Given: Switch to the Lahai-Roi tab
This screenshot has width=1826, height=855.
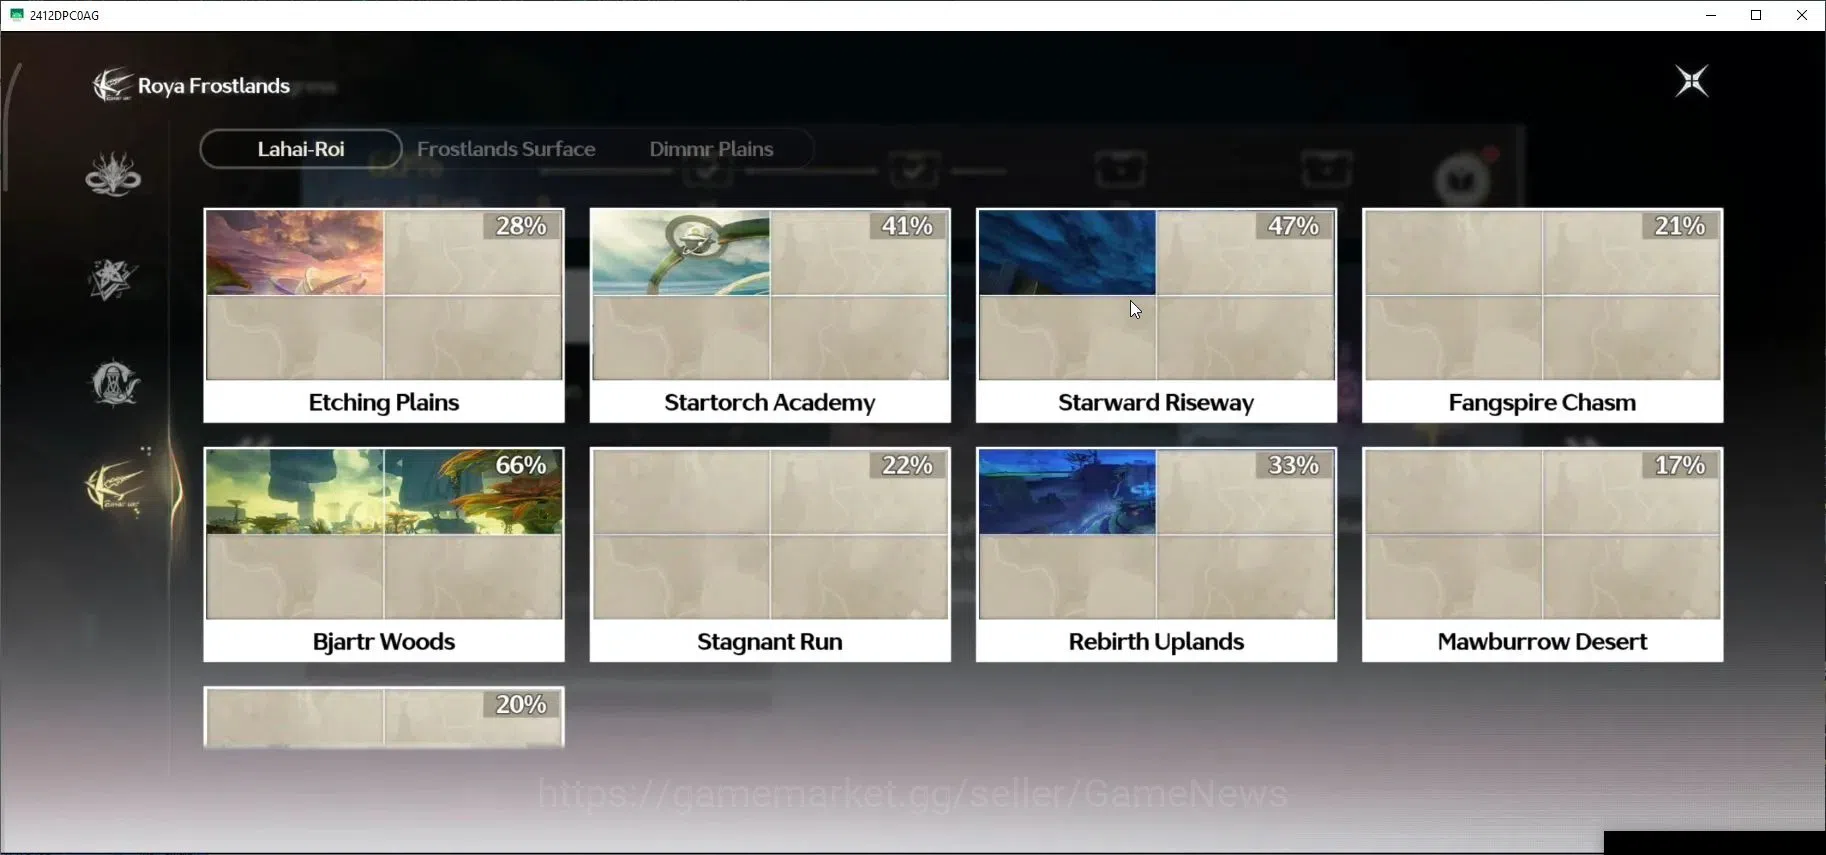Looking at the screenshot, I should click(301, 149).
